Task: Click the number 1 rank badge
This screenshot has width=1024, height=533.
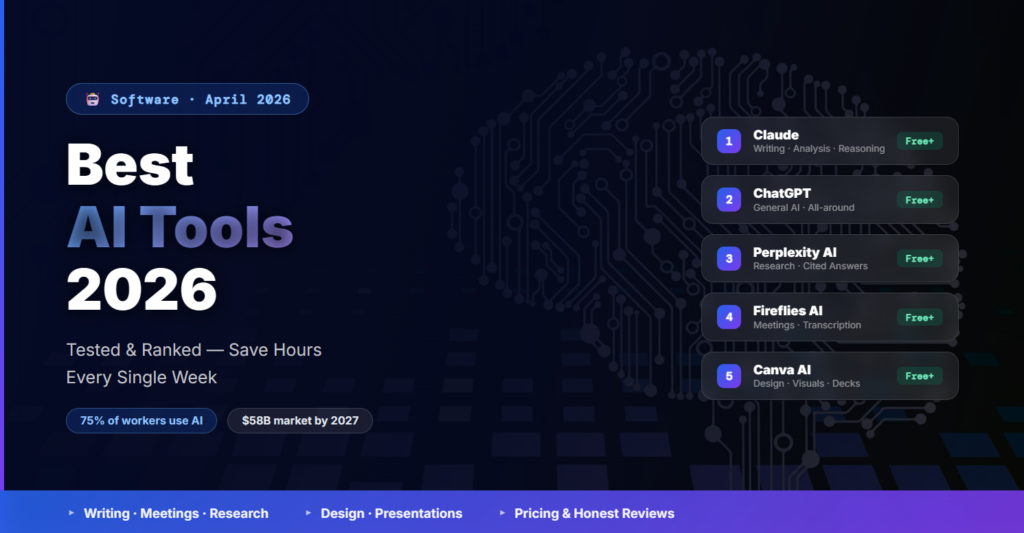Action: click(728, 141)
